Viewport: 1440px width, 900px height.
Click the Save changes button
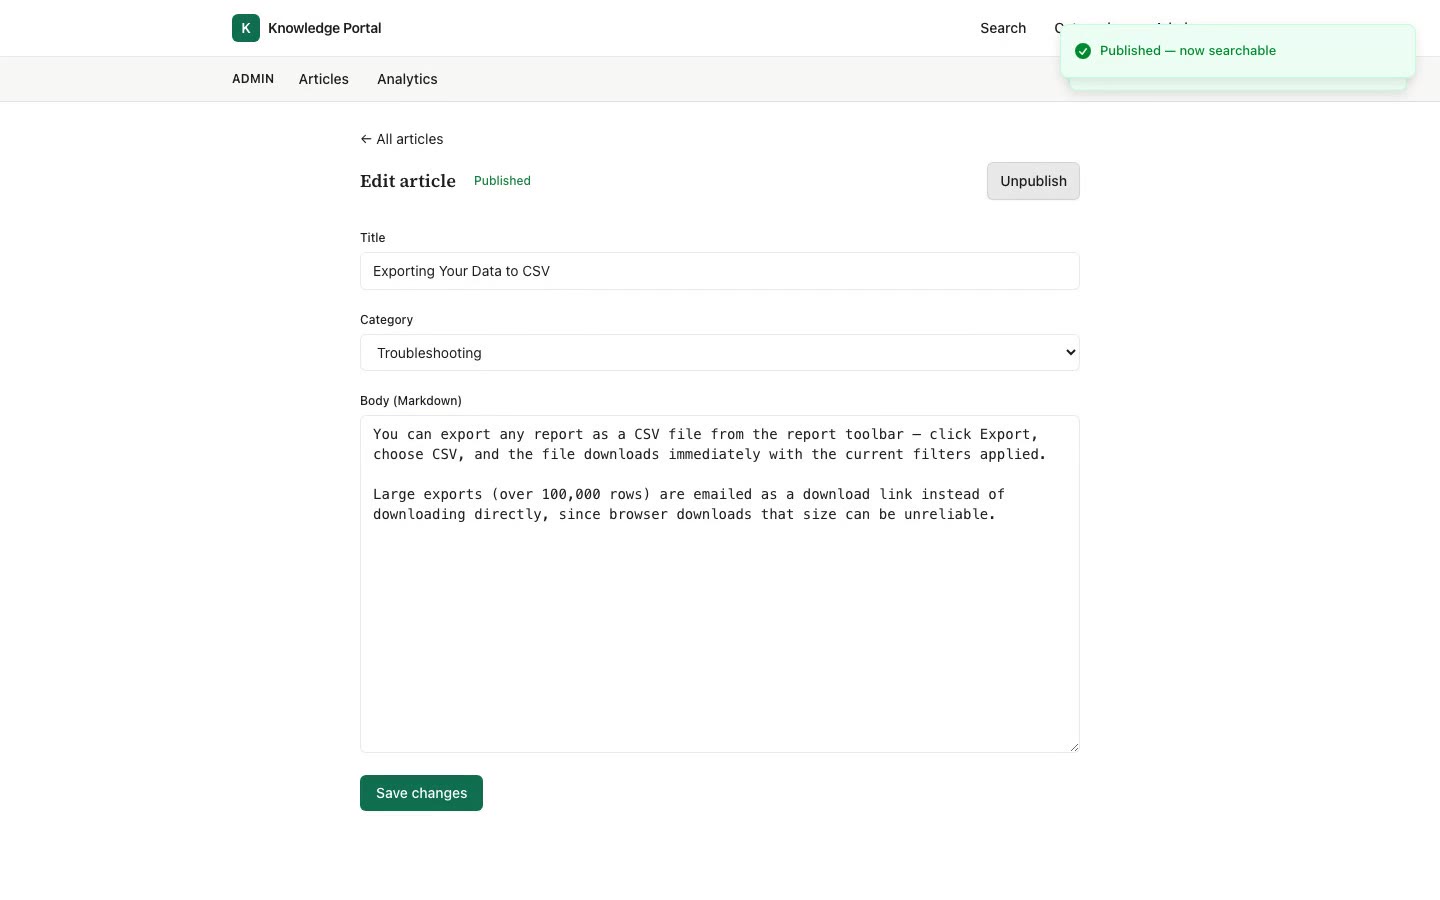[x=421, y=793]
